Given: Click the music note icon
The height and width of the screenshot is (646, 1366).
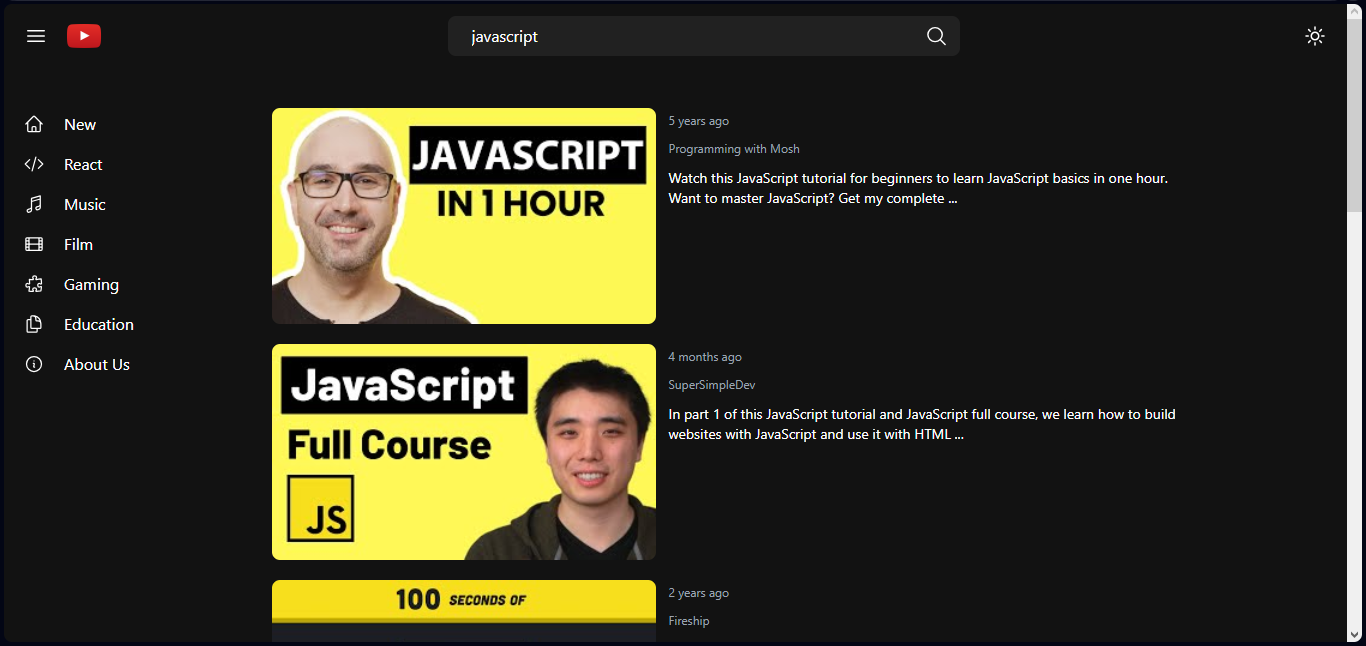Looking at the screenshot, I should 34,204.
